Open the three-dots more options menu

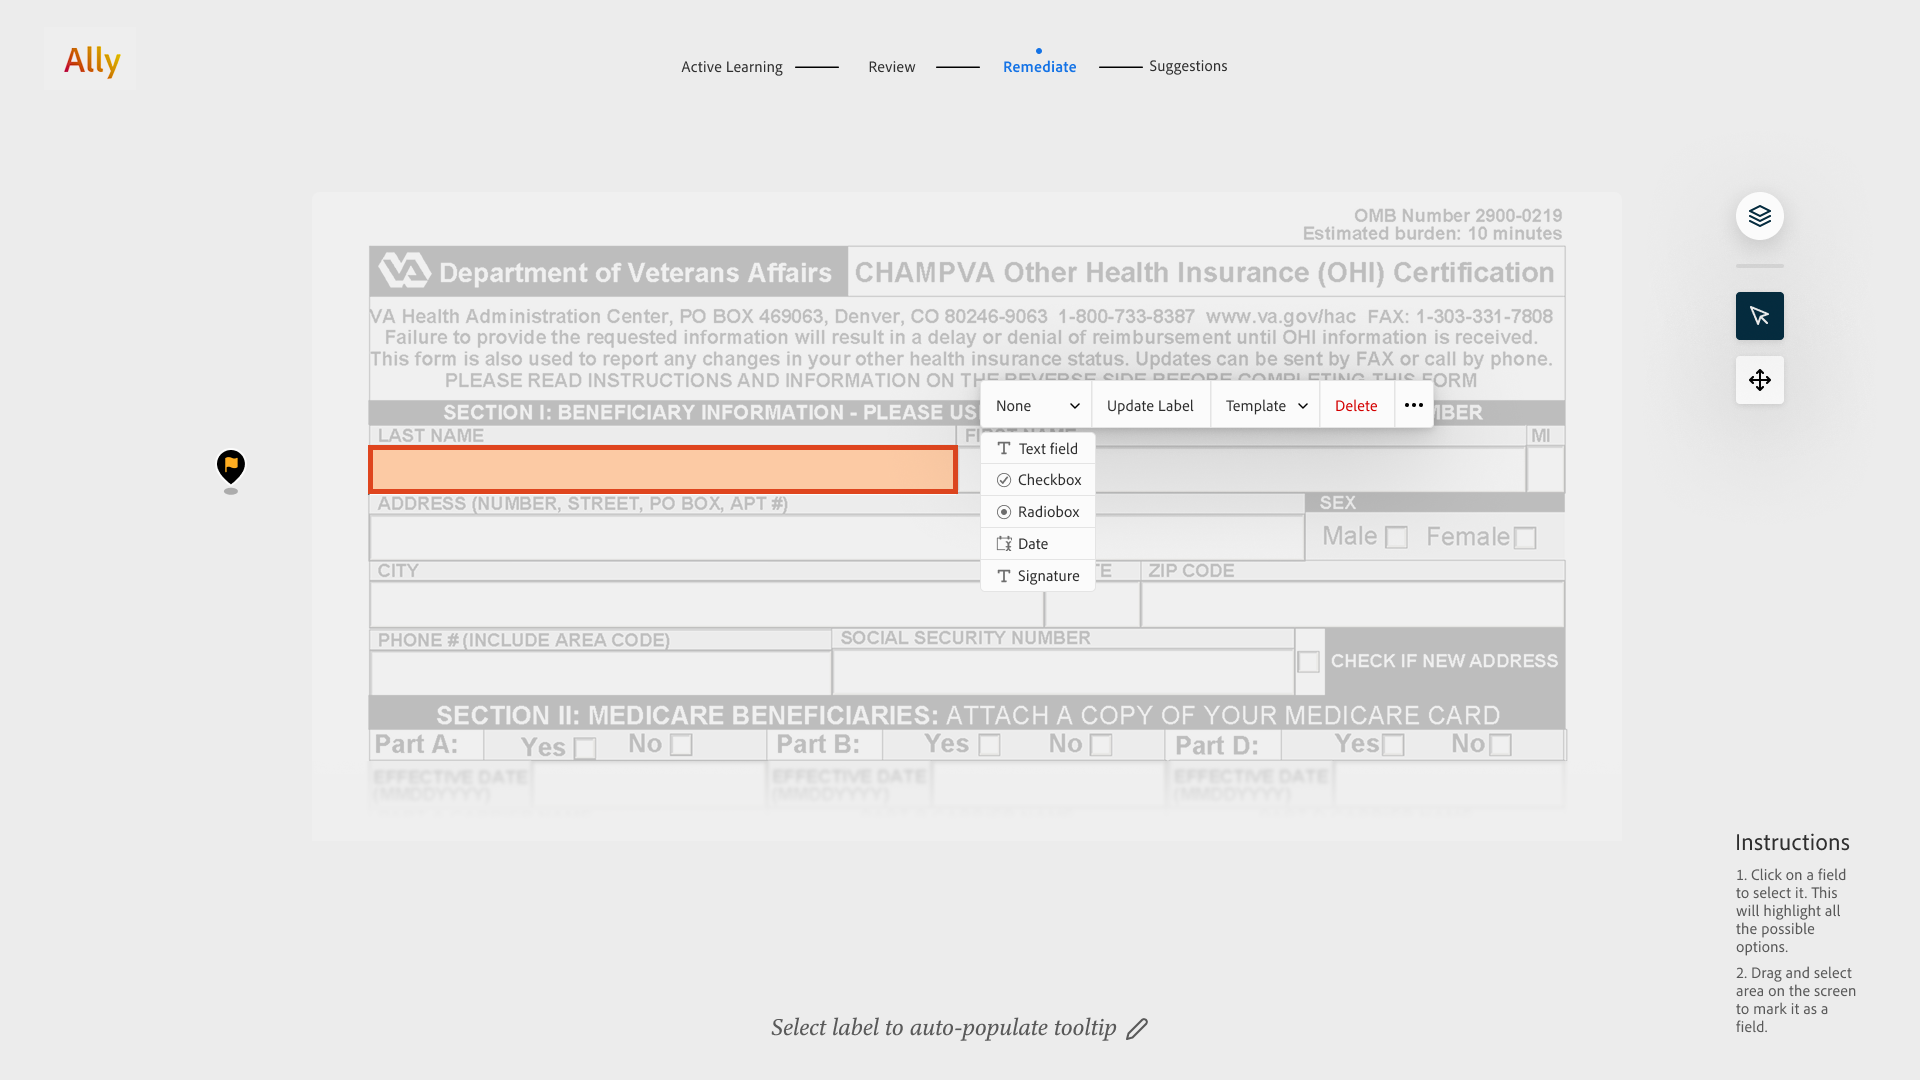1413,405
